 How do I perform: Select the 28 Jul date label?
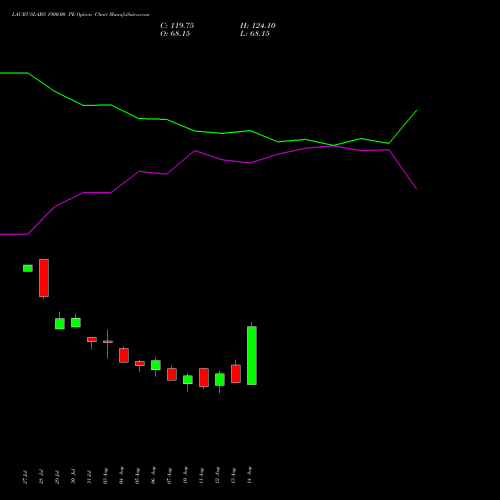(x=41, y=477)
